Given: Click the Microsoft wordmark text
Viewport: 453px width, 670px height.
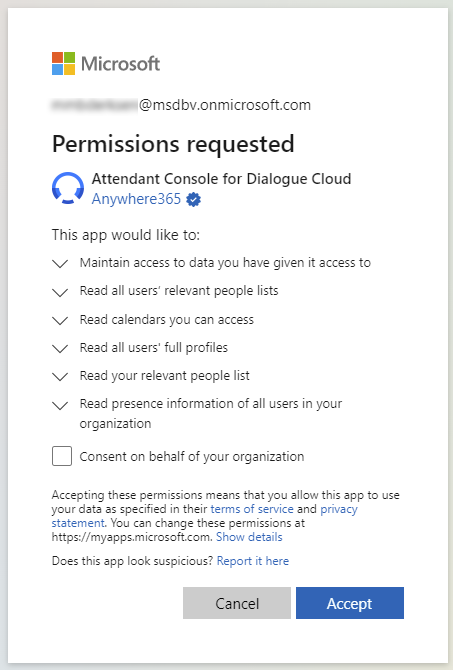Looking at the screenshot, I should click(121, 64).
